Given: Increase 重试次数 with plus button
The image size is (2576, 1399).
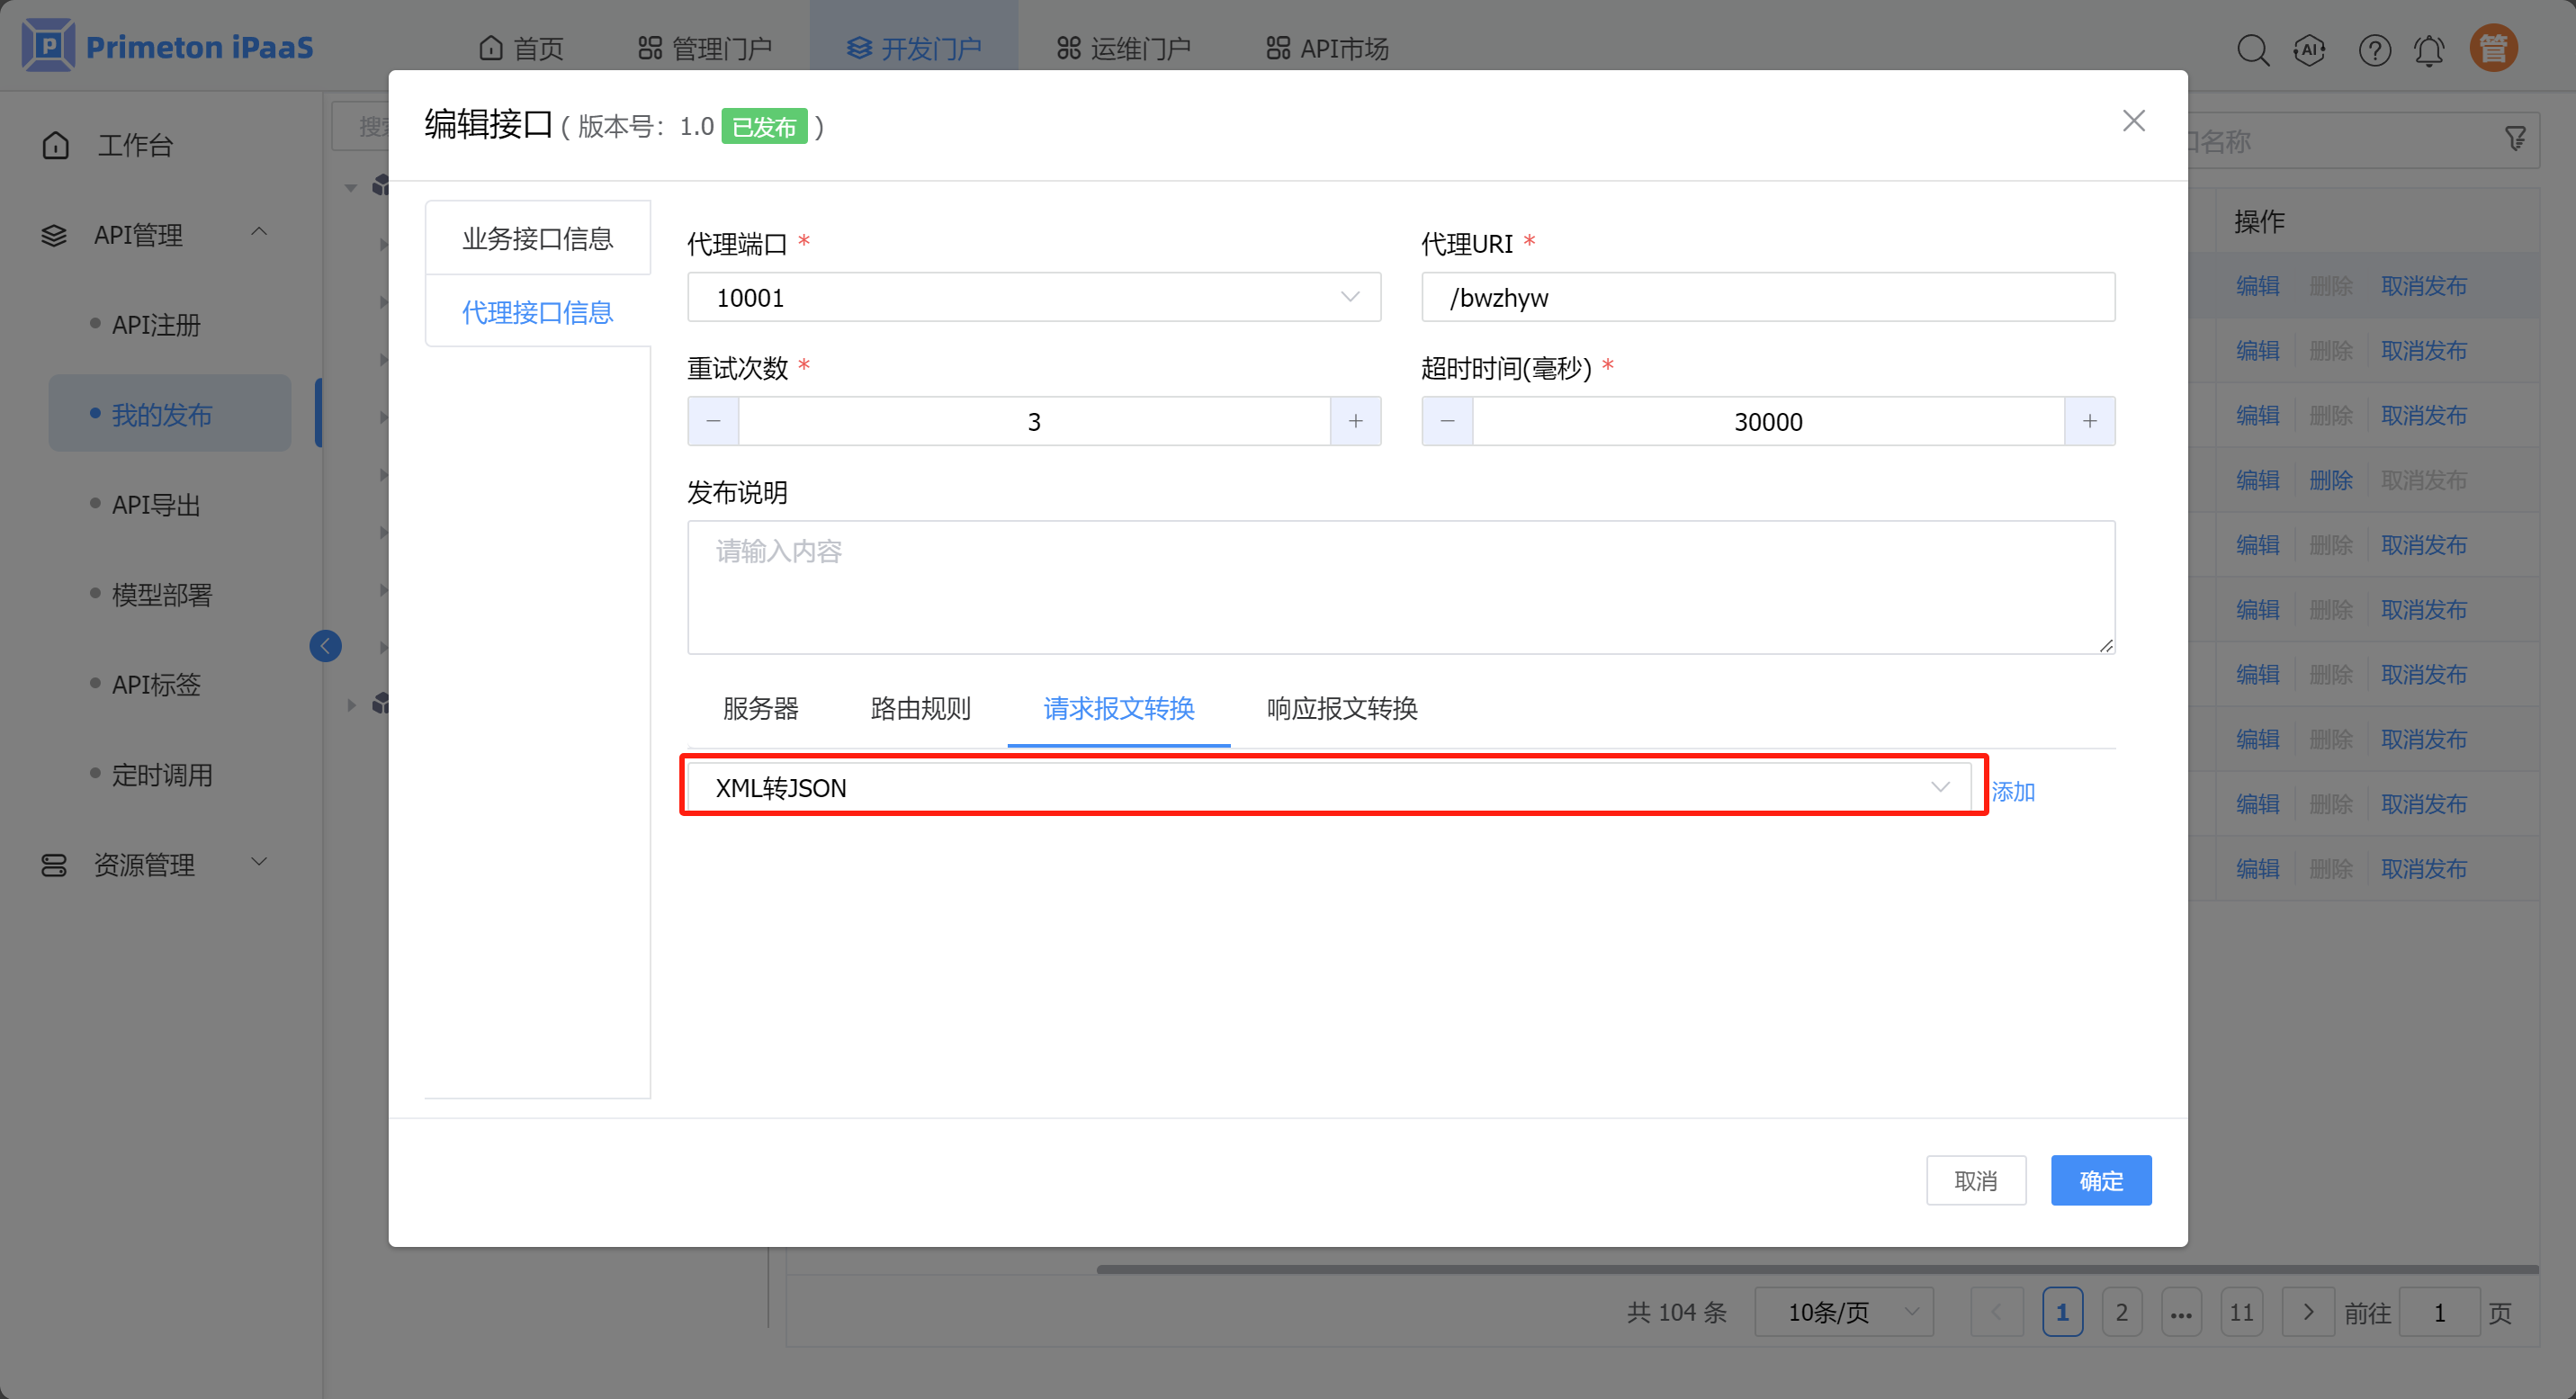Looking at the screenshot, I should [1355, 421].
